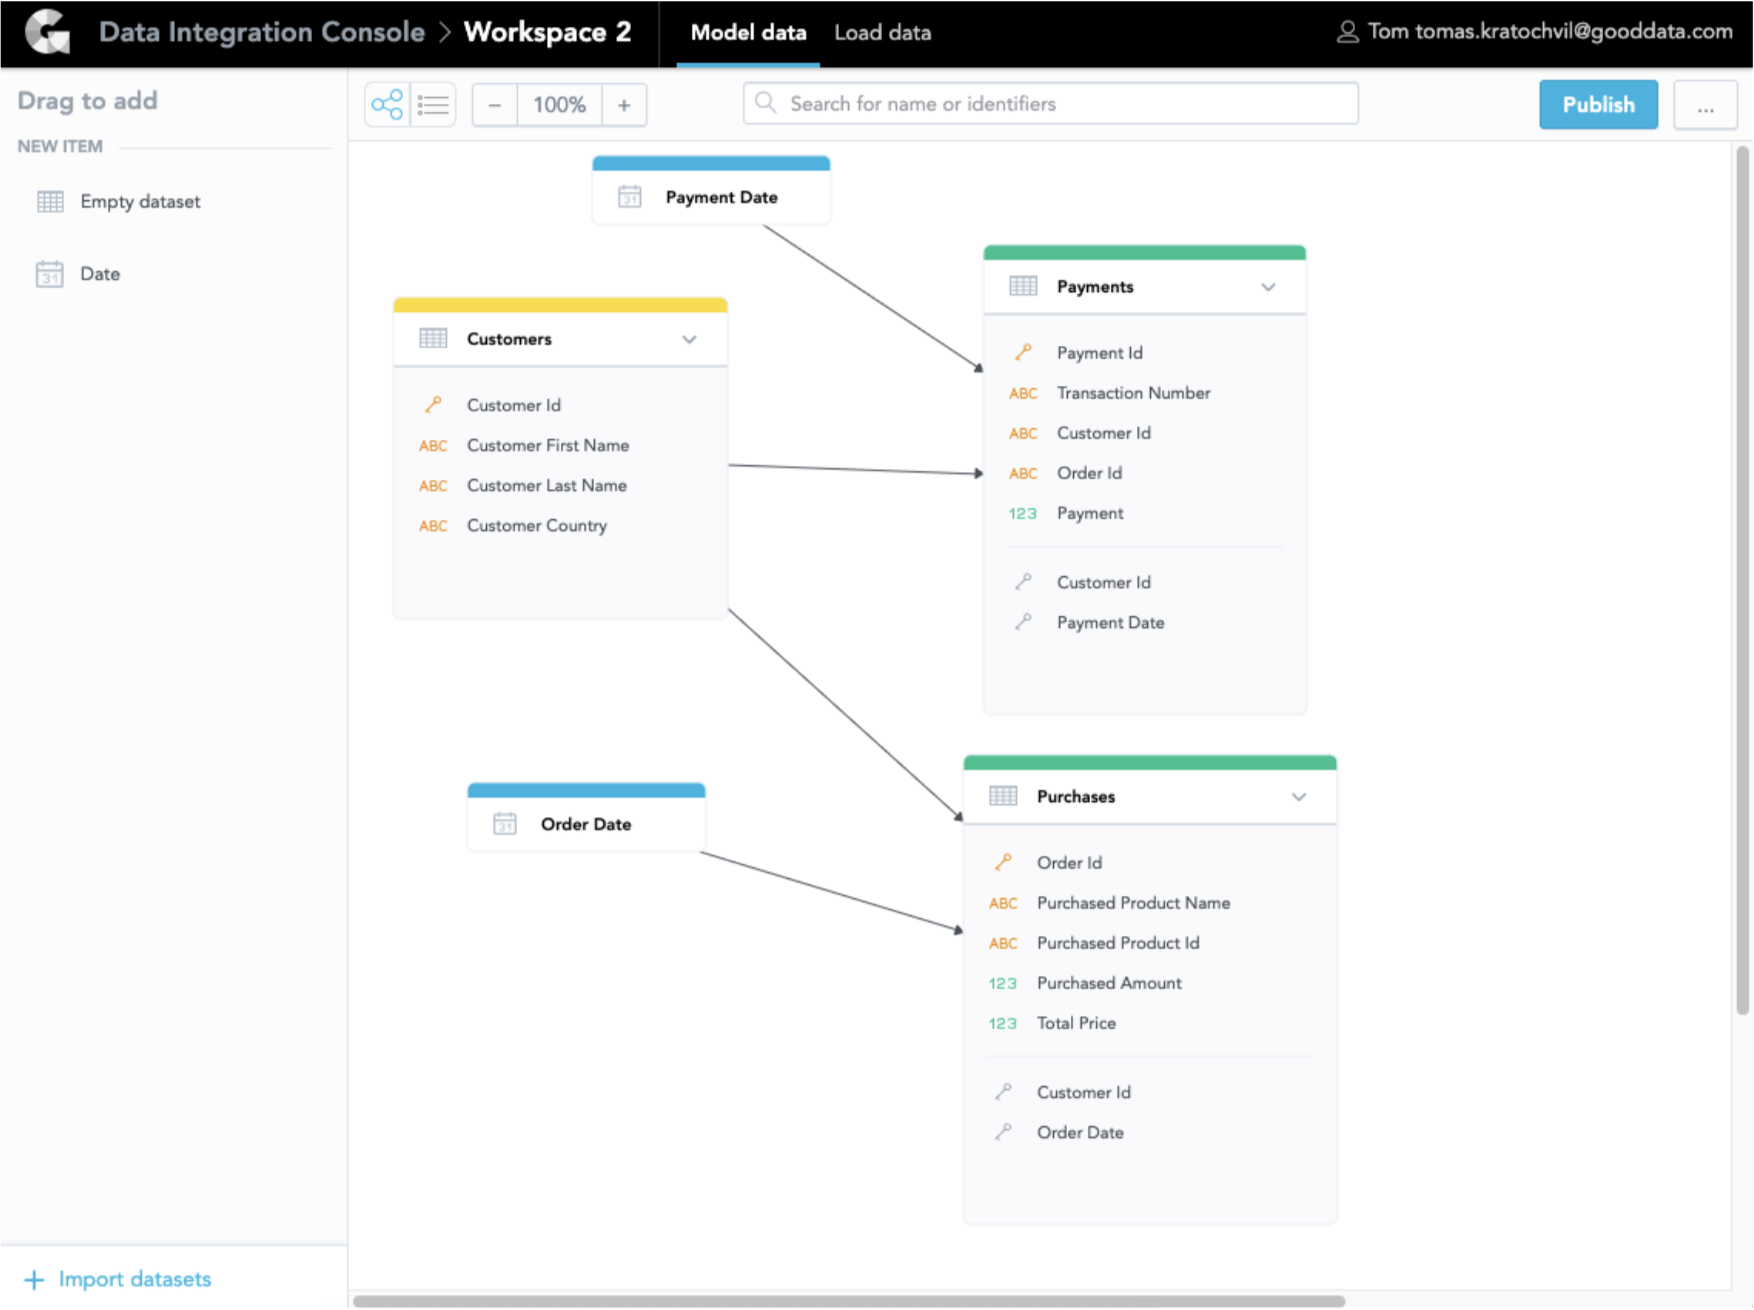The height and width of the screenshot is (1310, 1754).
Task: Switch to list view icon beside graph view
Action: [x=432, y=104]
